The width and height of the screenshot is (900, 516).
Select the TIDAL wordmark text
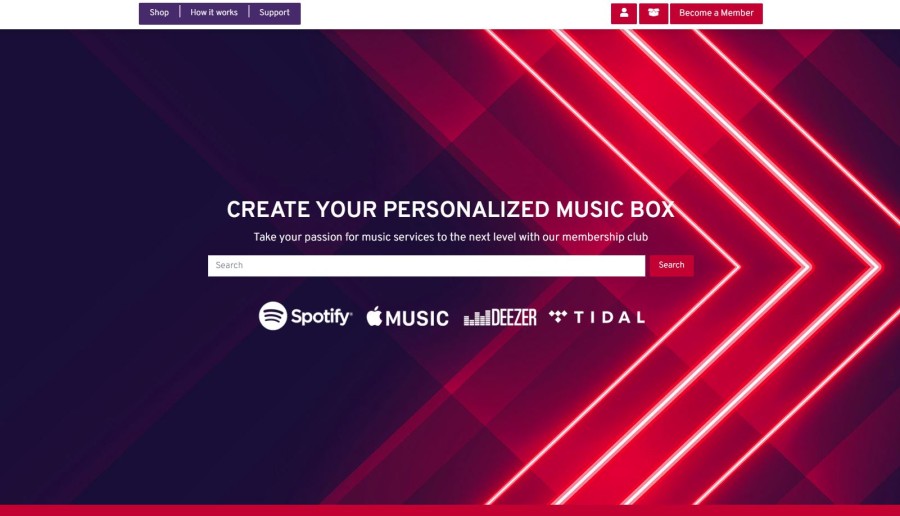[x=610, y=317]
